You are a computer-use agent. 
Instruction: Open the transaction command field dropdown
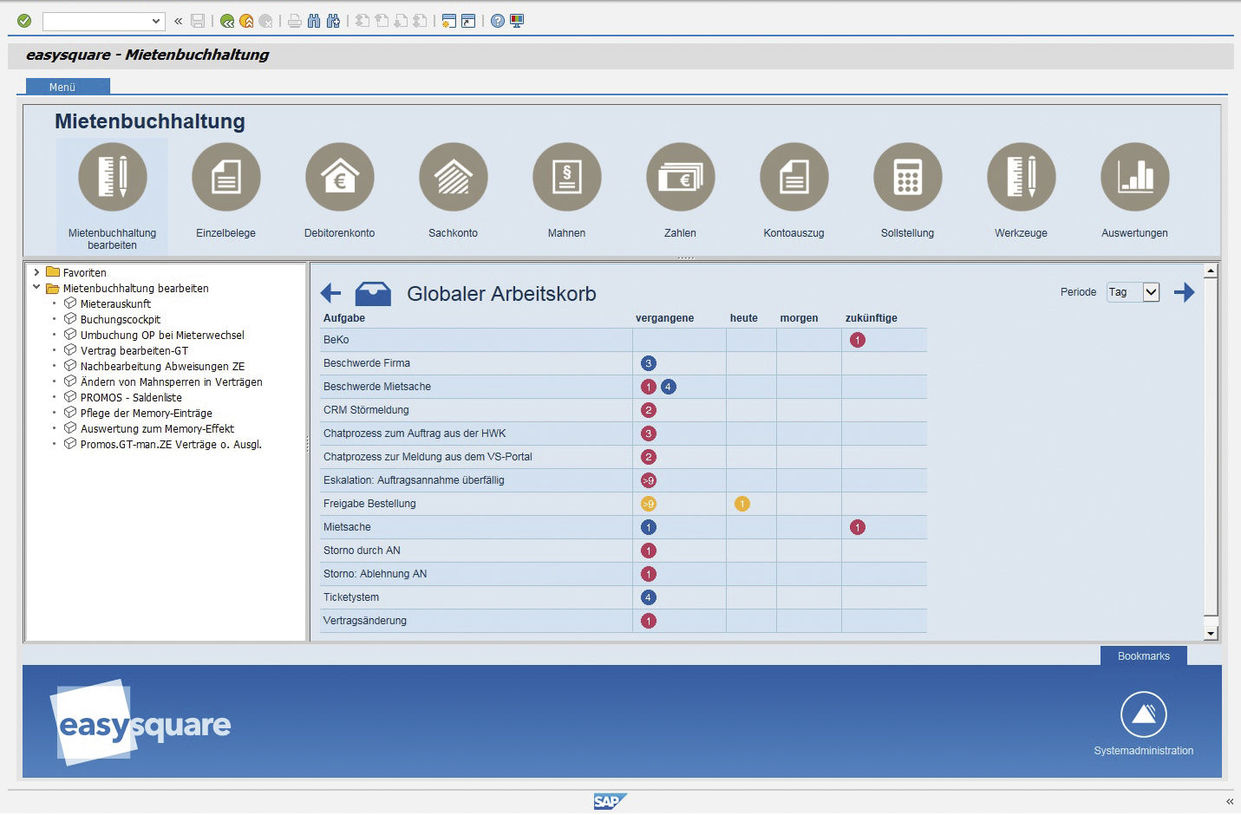pos(156,21)
